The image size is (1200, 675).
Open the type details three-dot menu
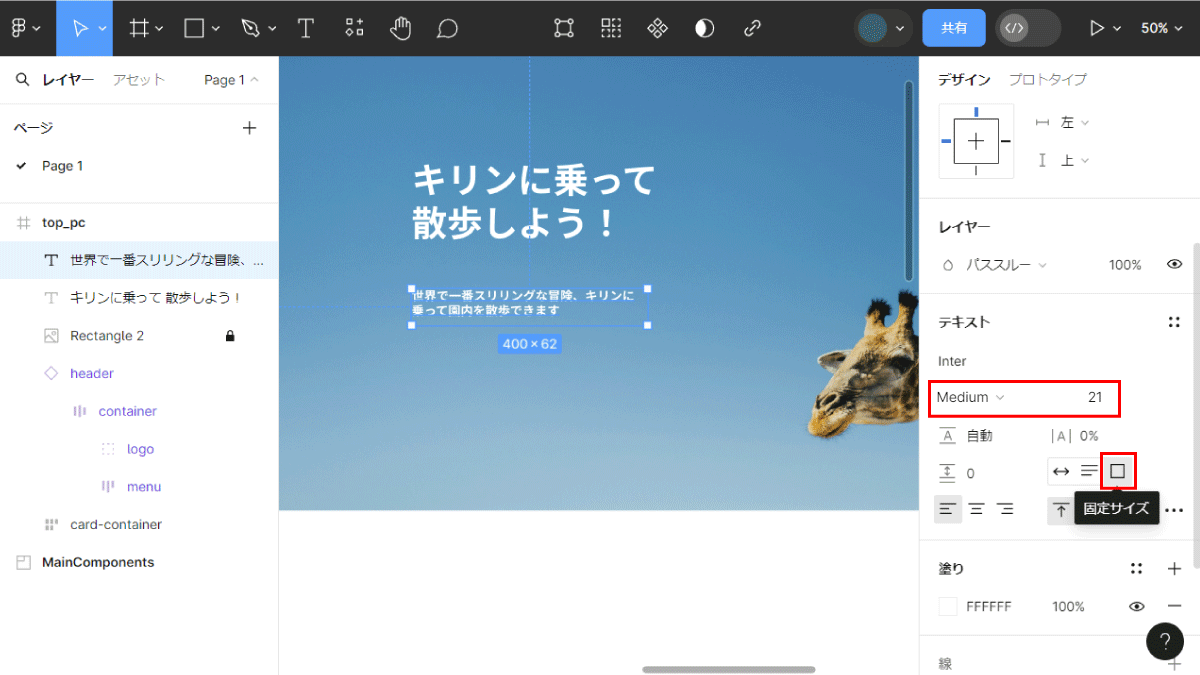[x=1174, y=510]
